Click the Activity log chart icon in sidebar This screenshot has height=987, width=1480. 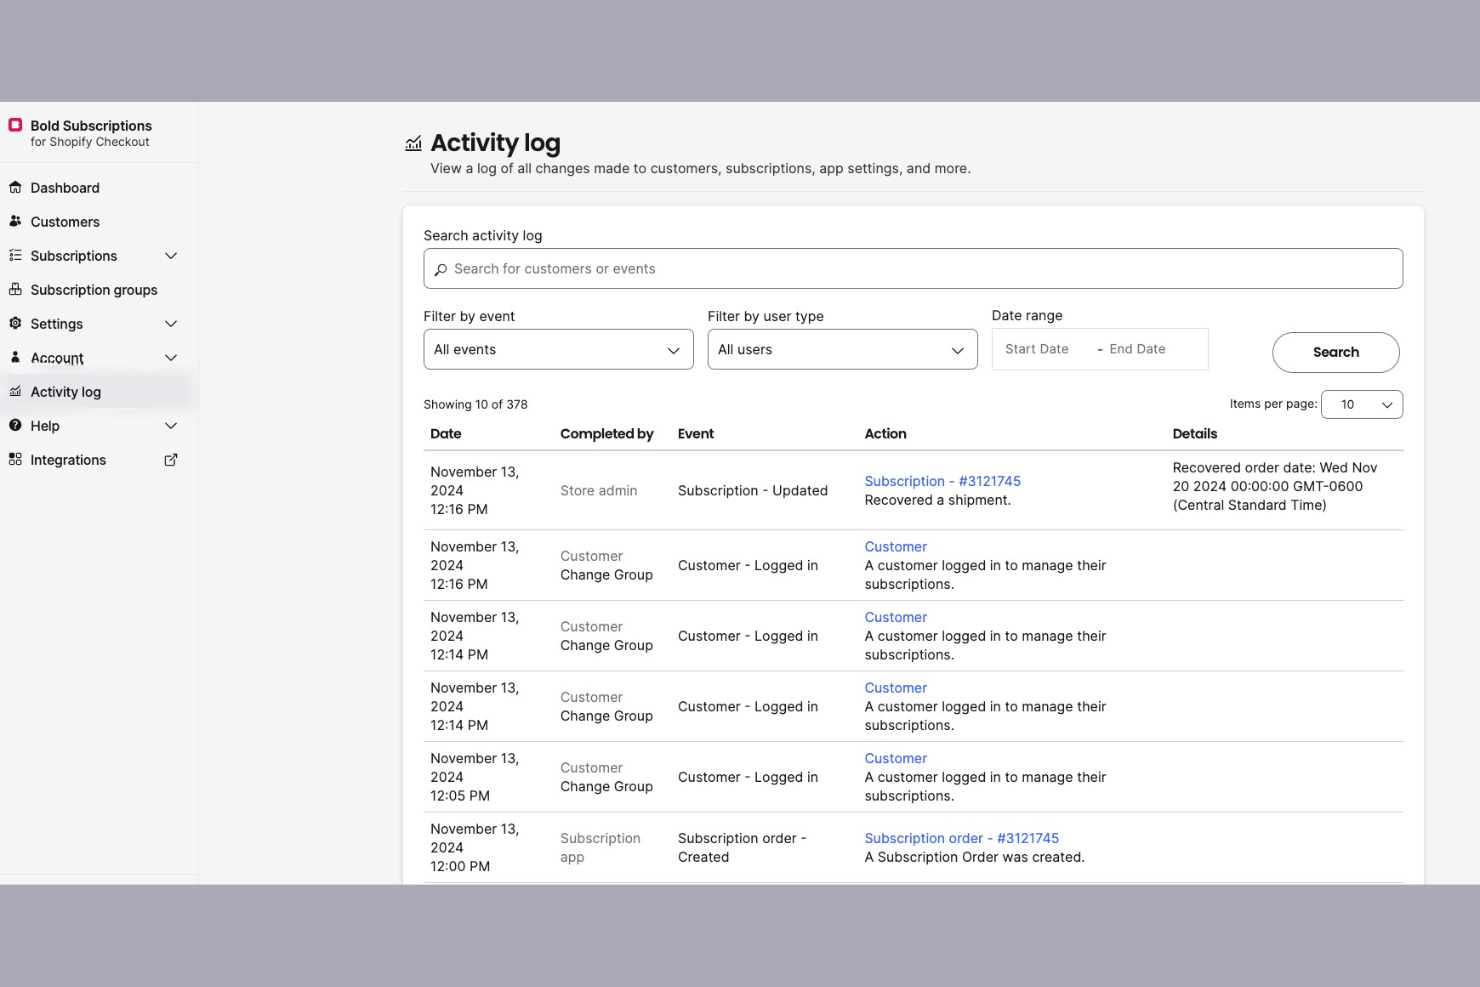(x=15, y=391)
